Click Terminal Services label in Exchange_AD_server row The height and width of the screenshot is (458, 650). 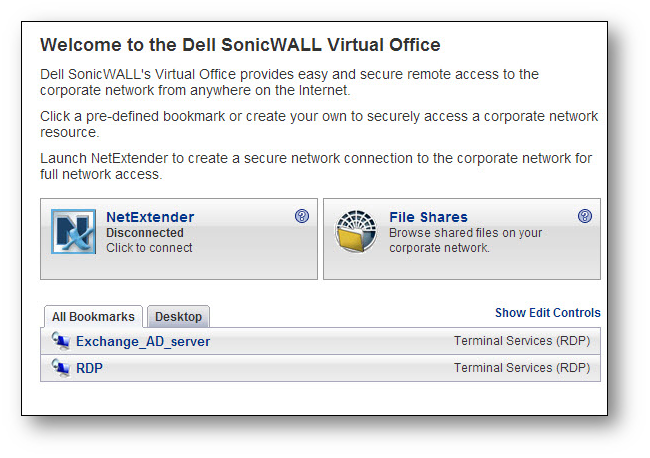(x=521, y=341)
